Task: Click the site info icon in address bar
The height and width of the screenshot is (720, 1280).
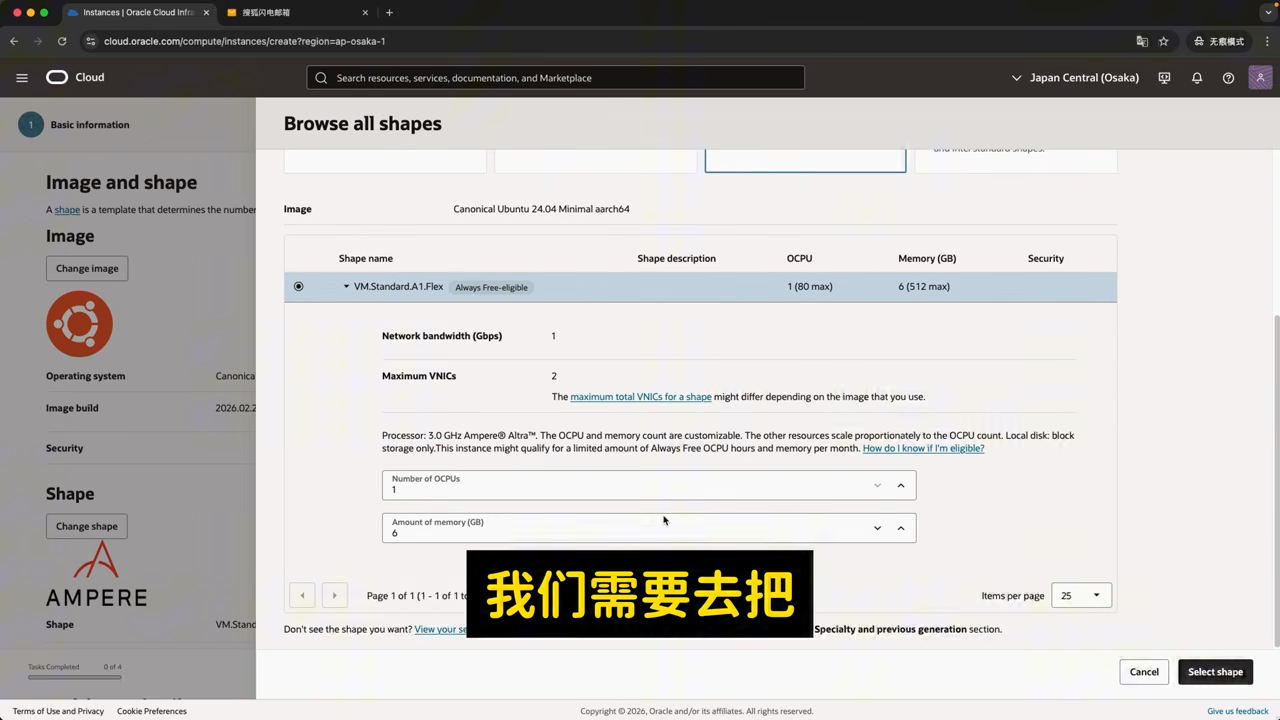Action: pos(91,41)
